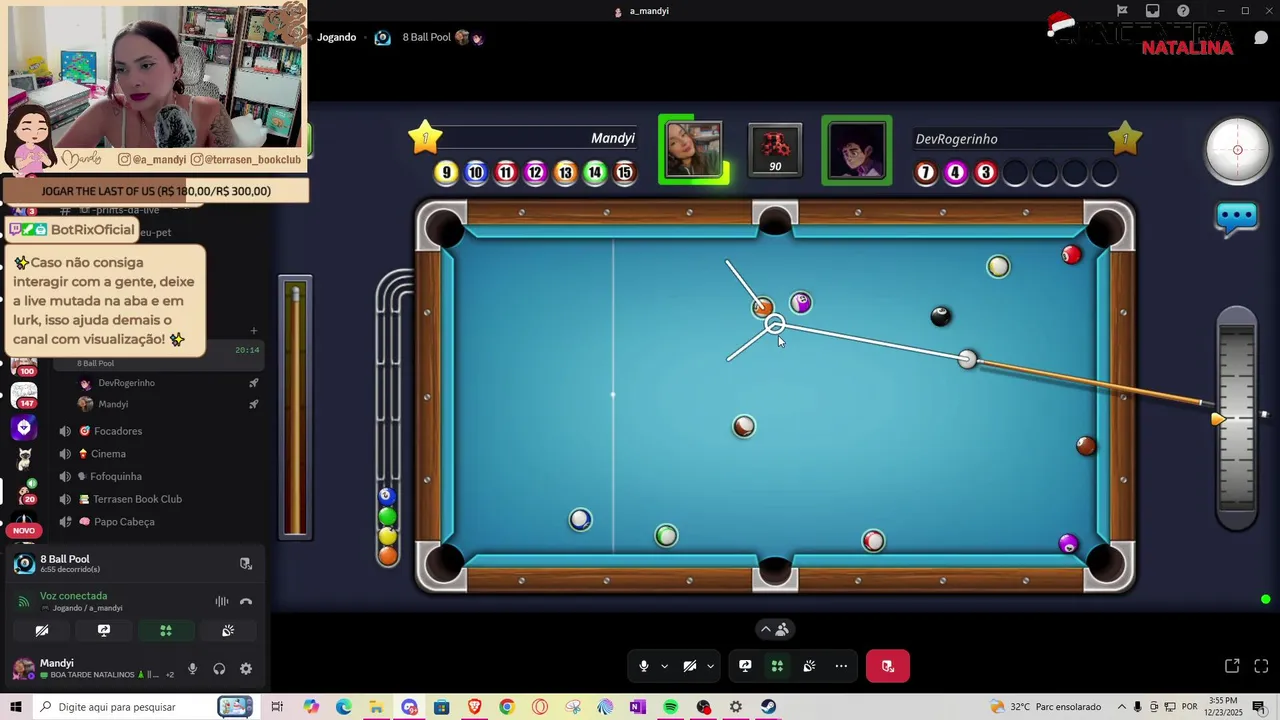The image size is (1280, 720).
Task: Click the 90 coins pot icon
Action: point(775,150)
